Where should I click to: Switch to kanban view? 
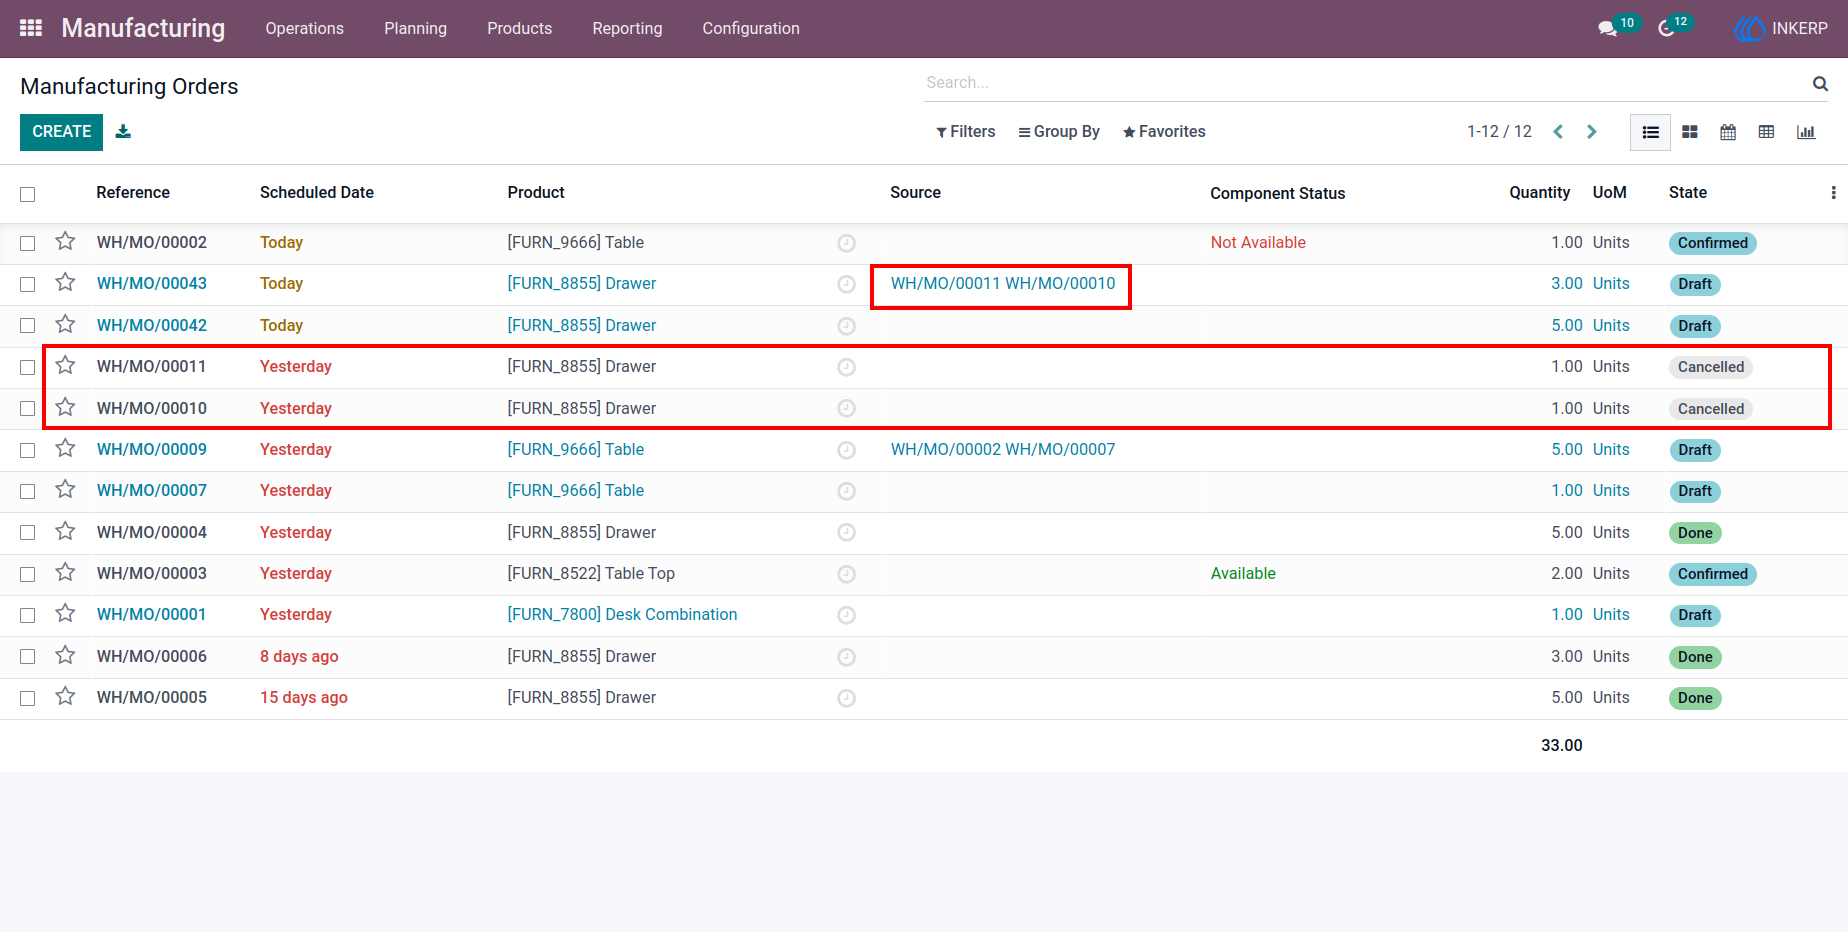(x=1689, y=132)
